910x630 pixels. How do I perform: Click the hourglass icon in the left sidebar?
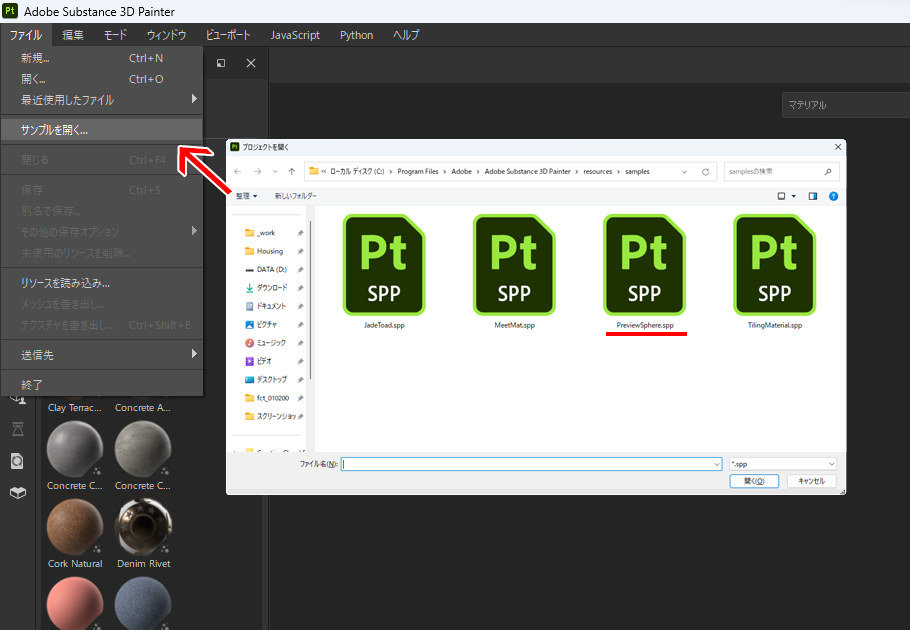pos(18,429)
